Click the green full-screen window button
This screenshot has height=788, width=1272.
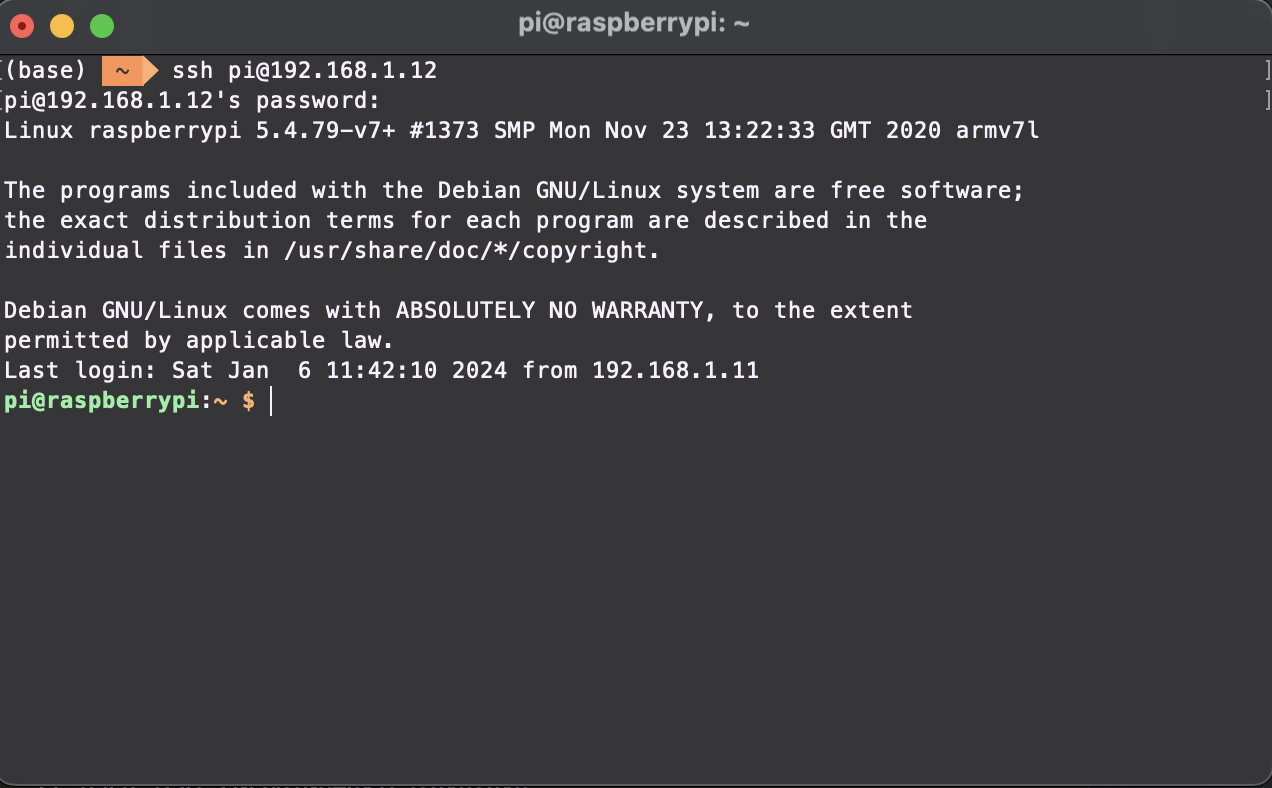tap(102, 26)
